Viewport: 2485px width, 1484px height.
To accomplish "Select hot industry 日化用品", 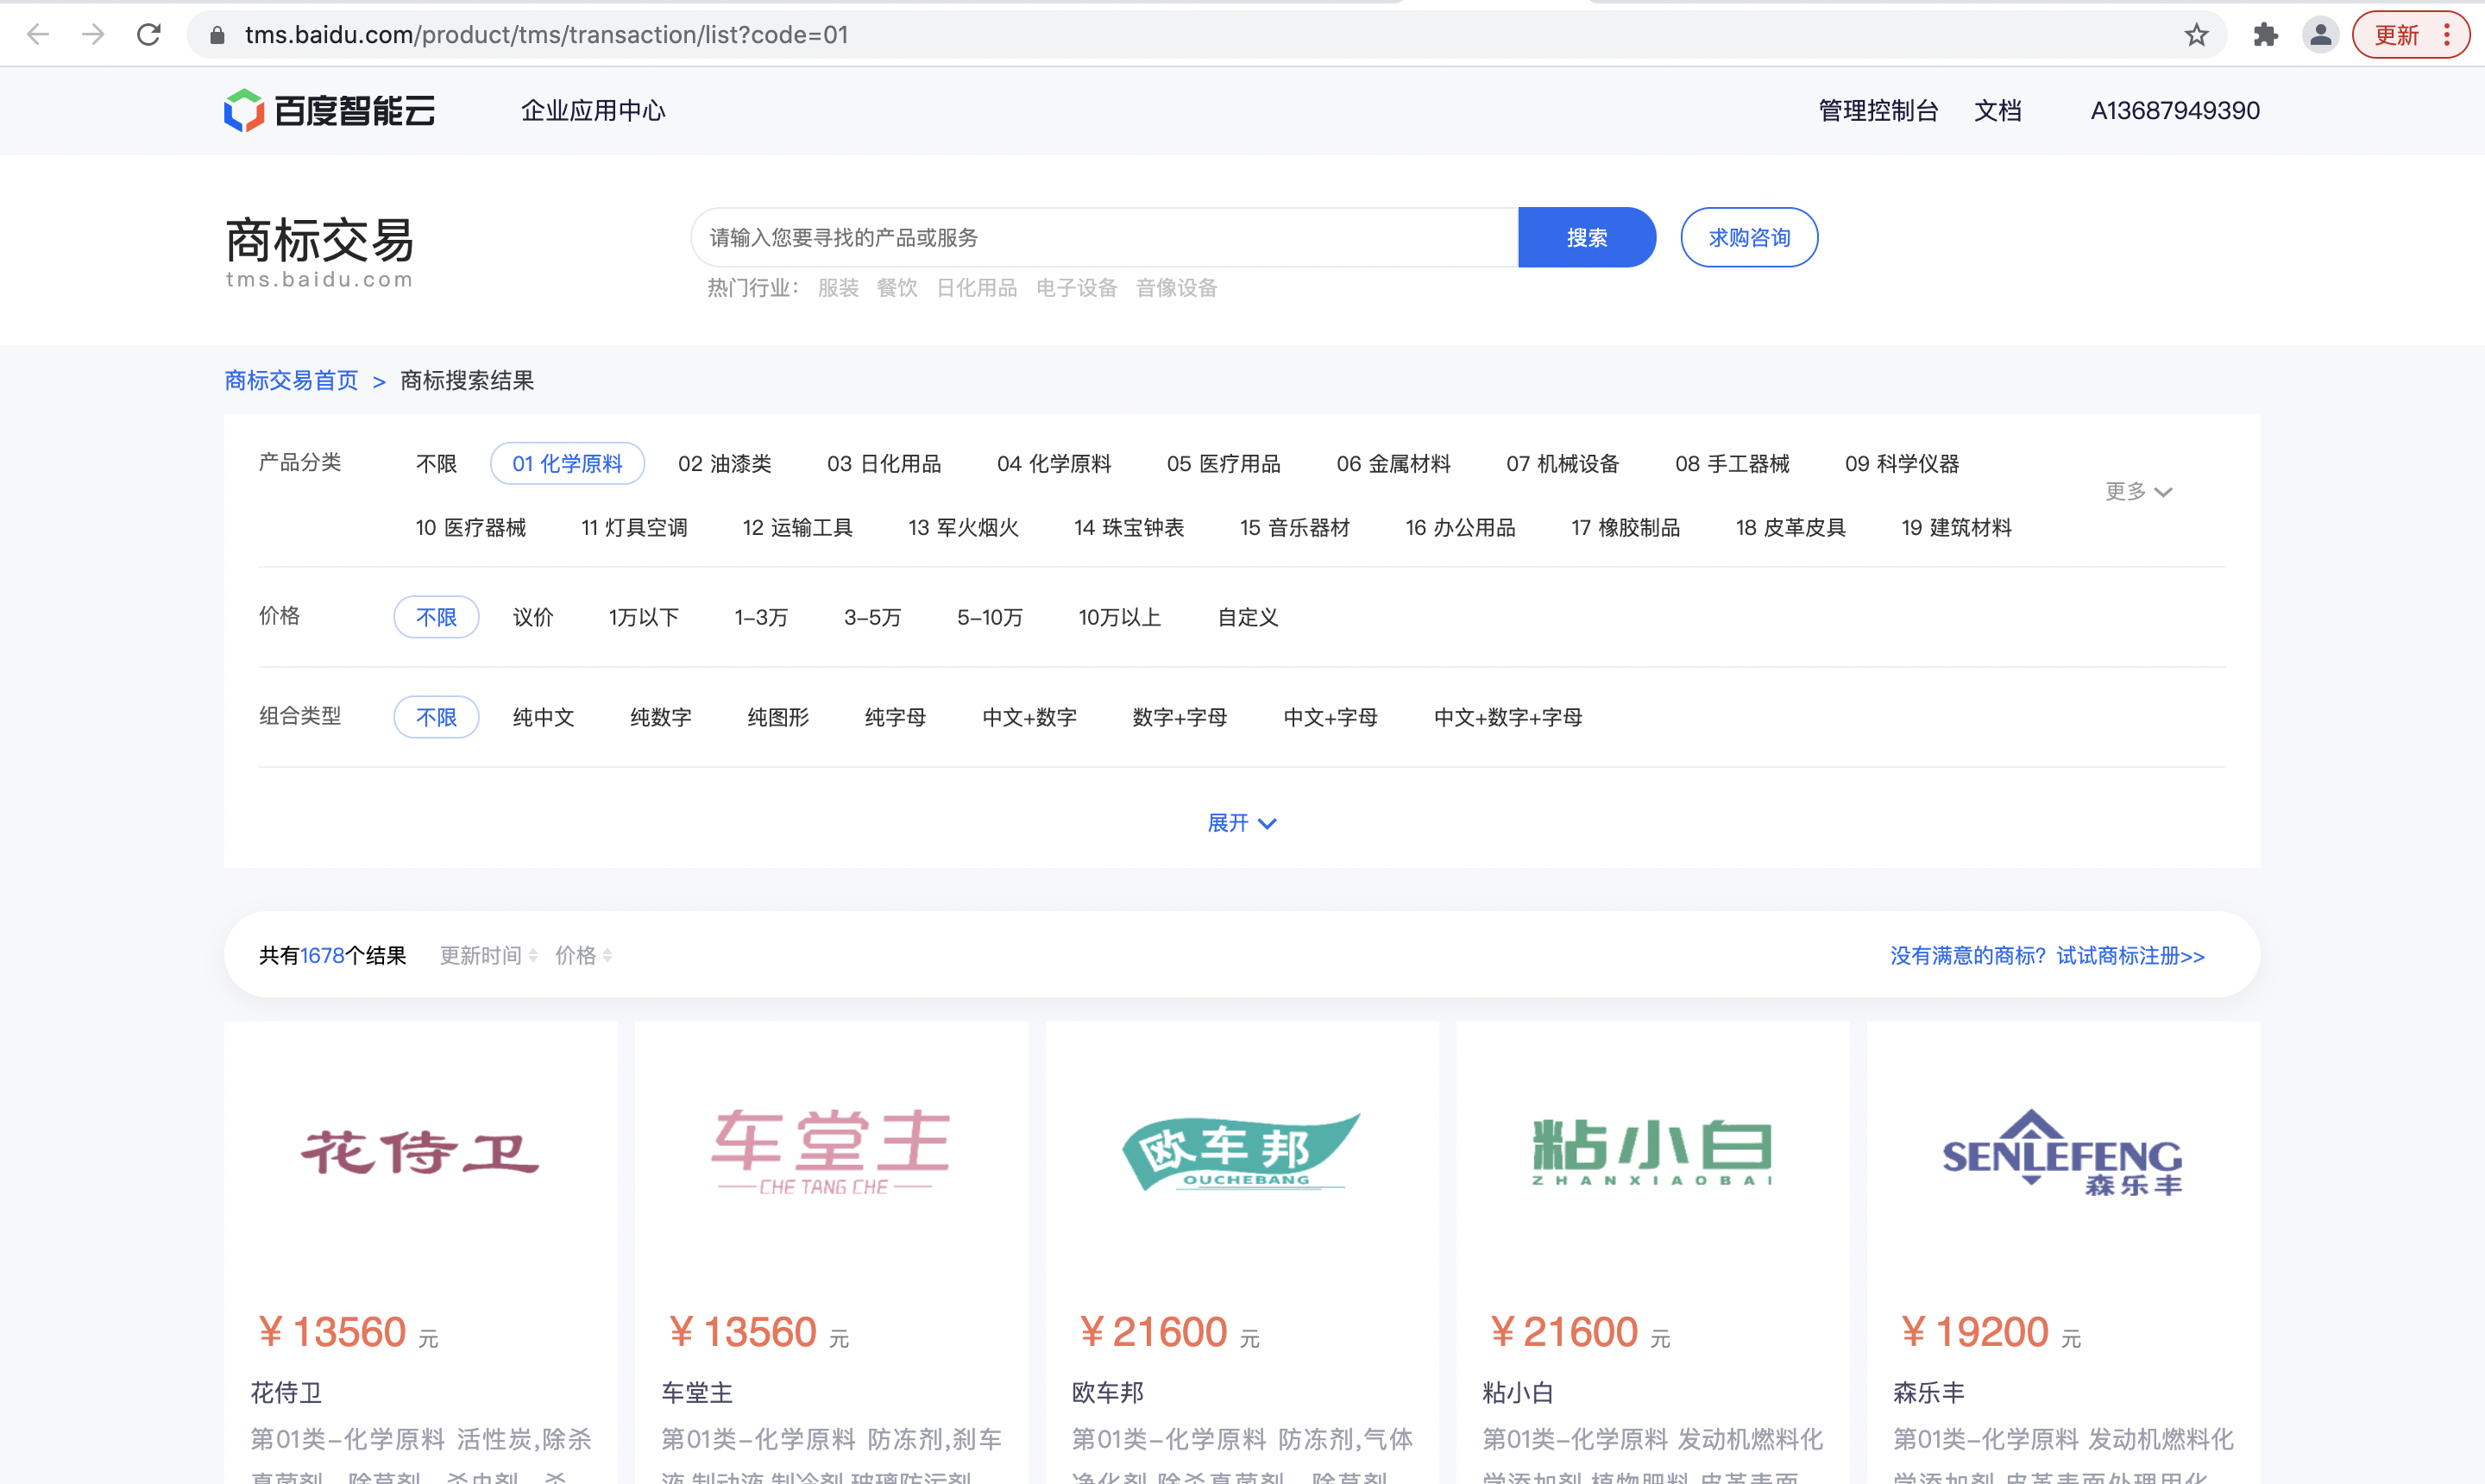I will [x=976, y=288].
